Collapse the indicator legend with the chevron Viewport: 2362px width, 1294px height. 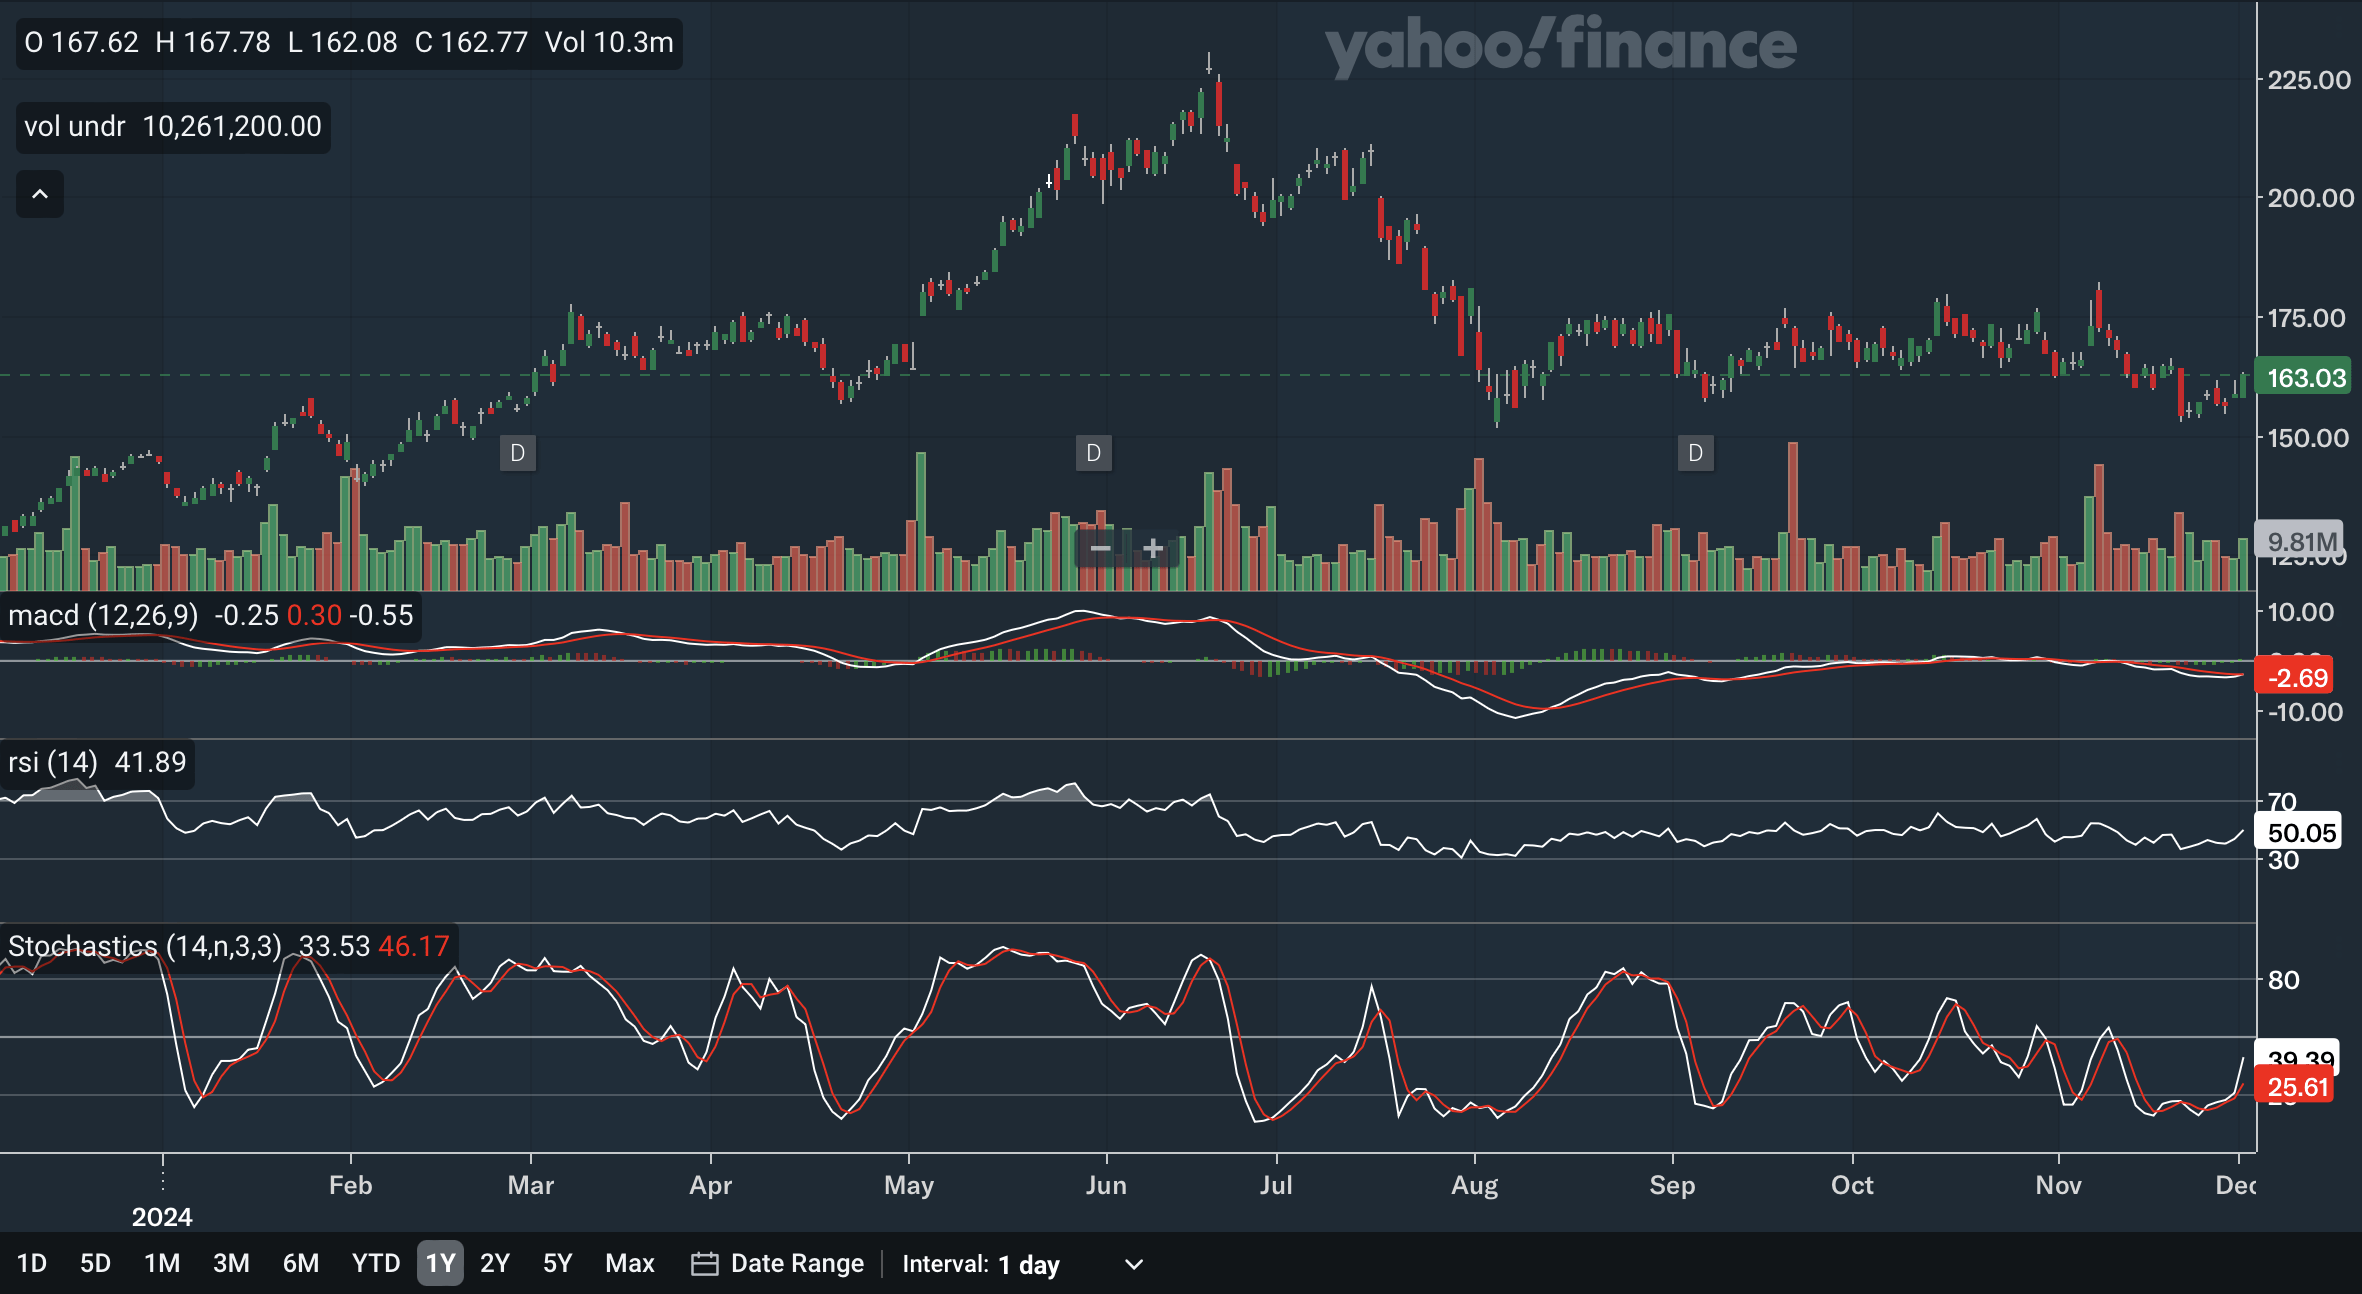click(x=40, y=194)
